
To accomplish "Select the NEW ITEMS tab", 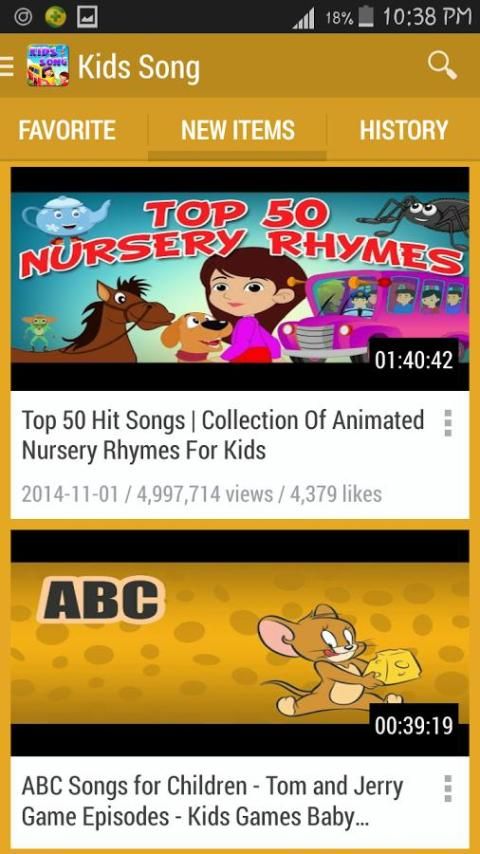I will tap(238, 130).
